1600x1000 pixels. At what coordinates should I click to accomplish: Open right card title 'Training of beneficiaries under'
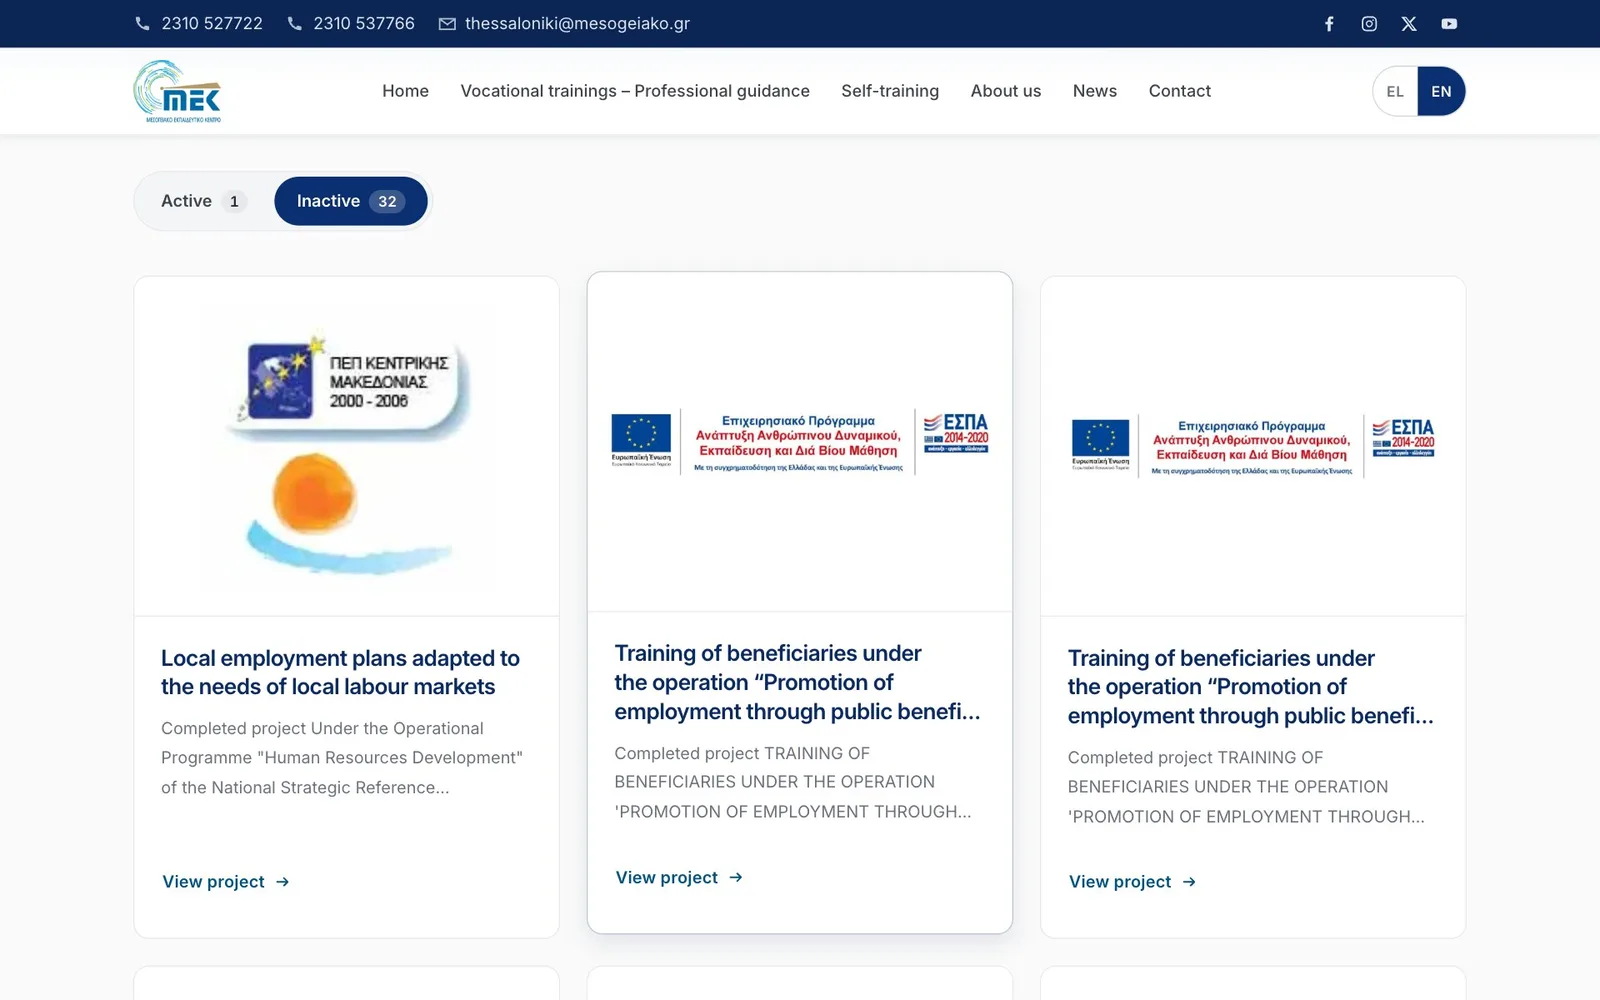[1251, 687]
